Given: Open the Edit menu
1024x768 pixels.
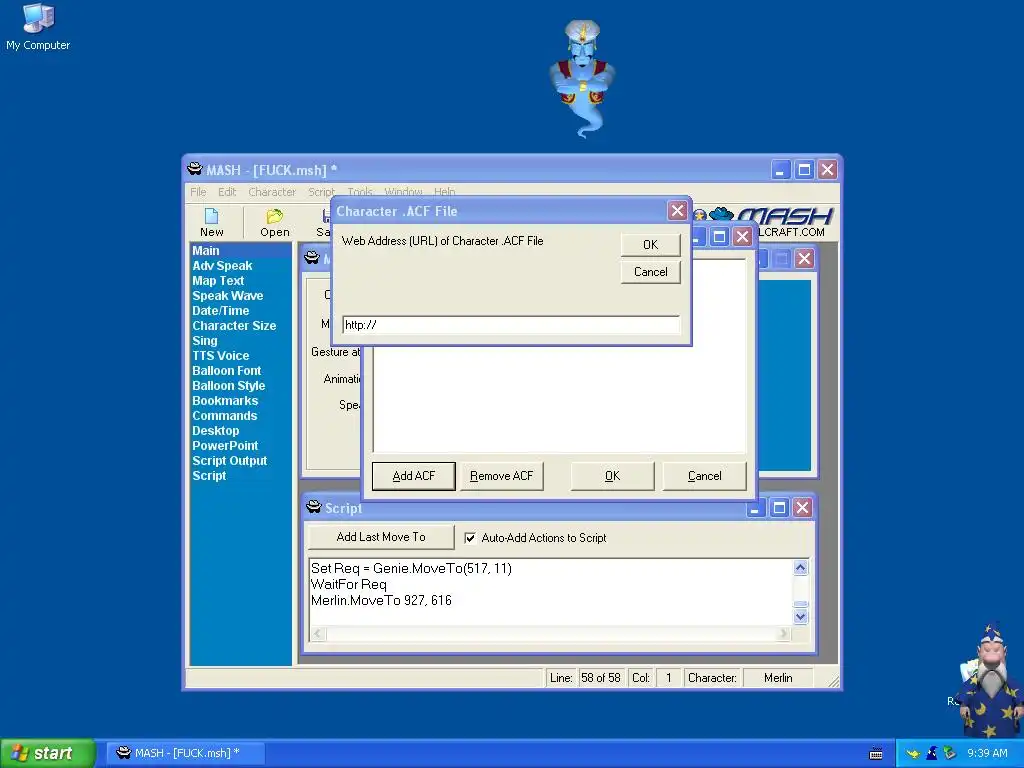Looking at the screenshot, I should tap(227, 192).
